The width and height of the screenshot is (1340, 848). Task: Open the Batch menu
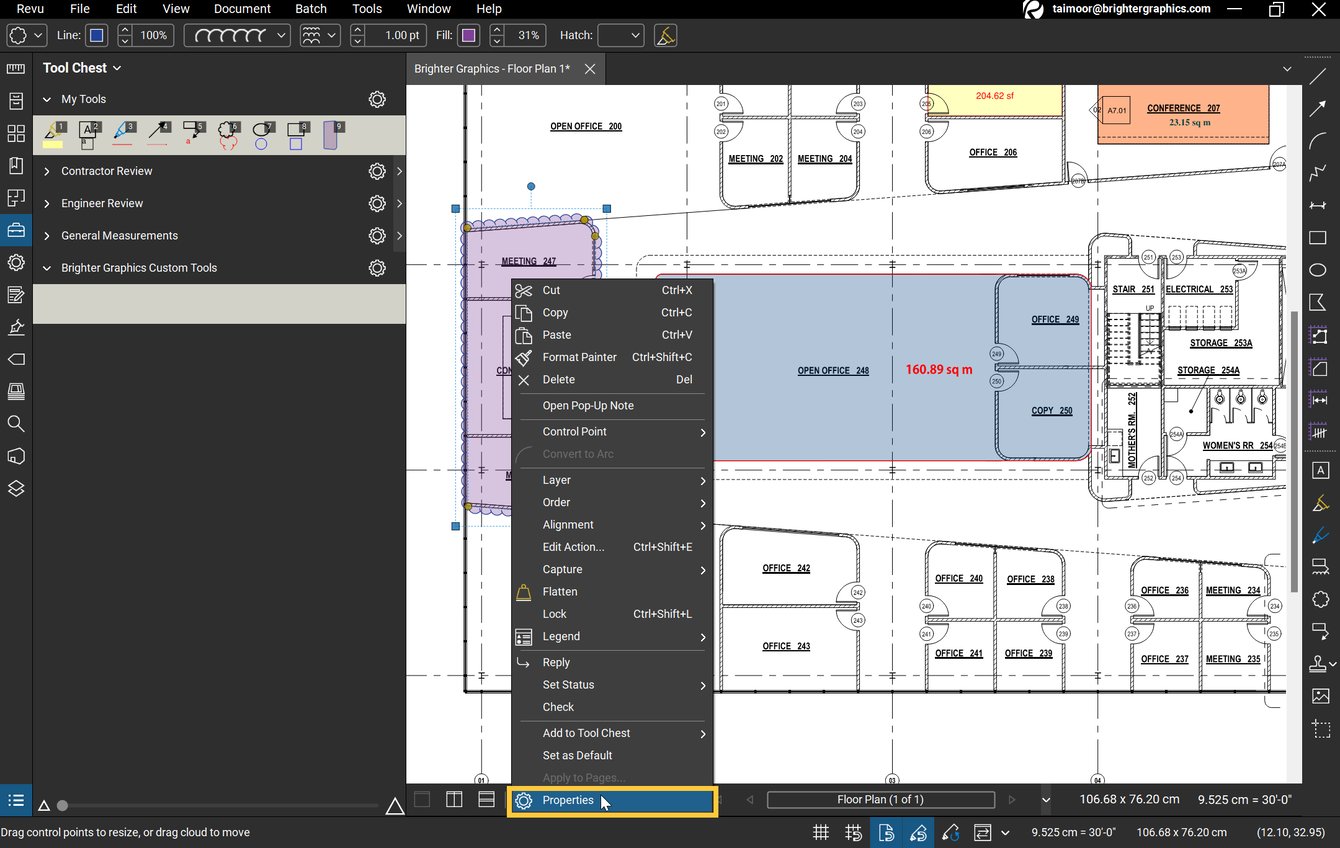(x=310, y=9)
